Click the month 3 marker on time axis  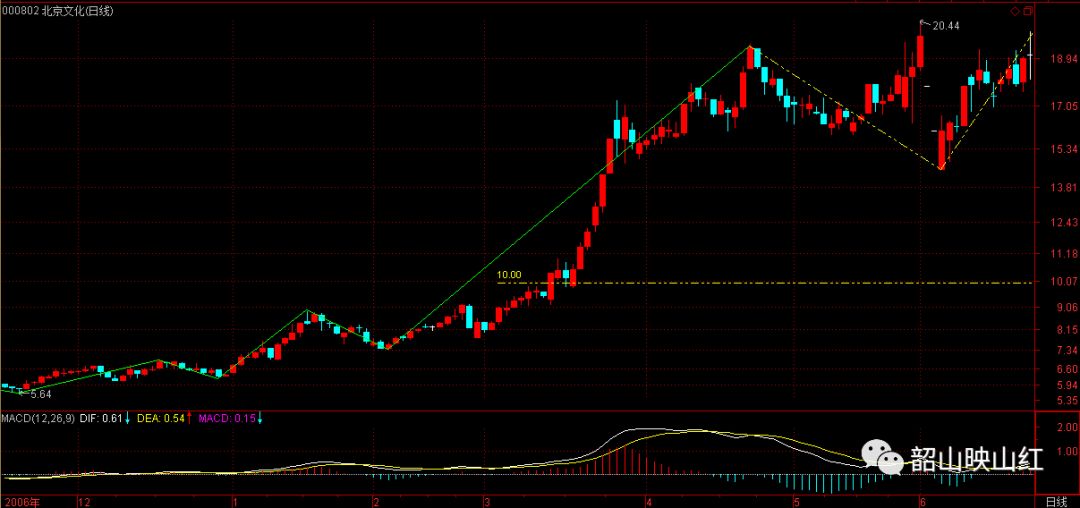(x=486, y=501)
